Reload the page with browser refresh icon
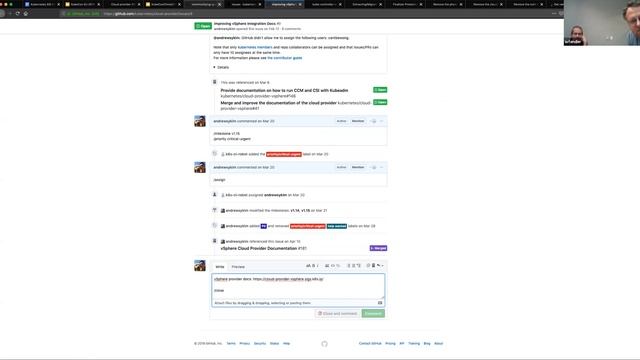640x360 pixels. [x=18, y=13]
